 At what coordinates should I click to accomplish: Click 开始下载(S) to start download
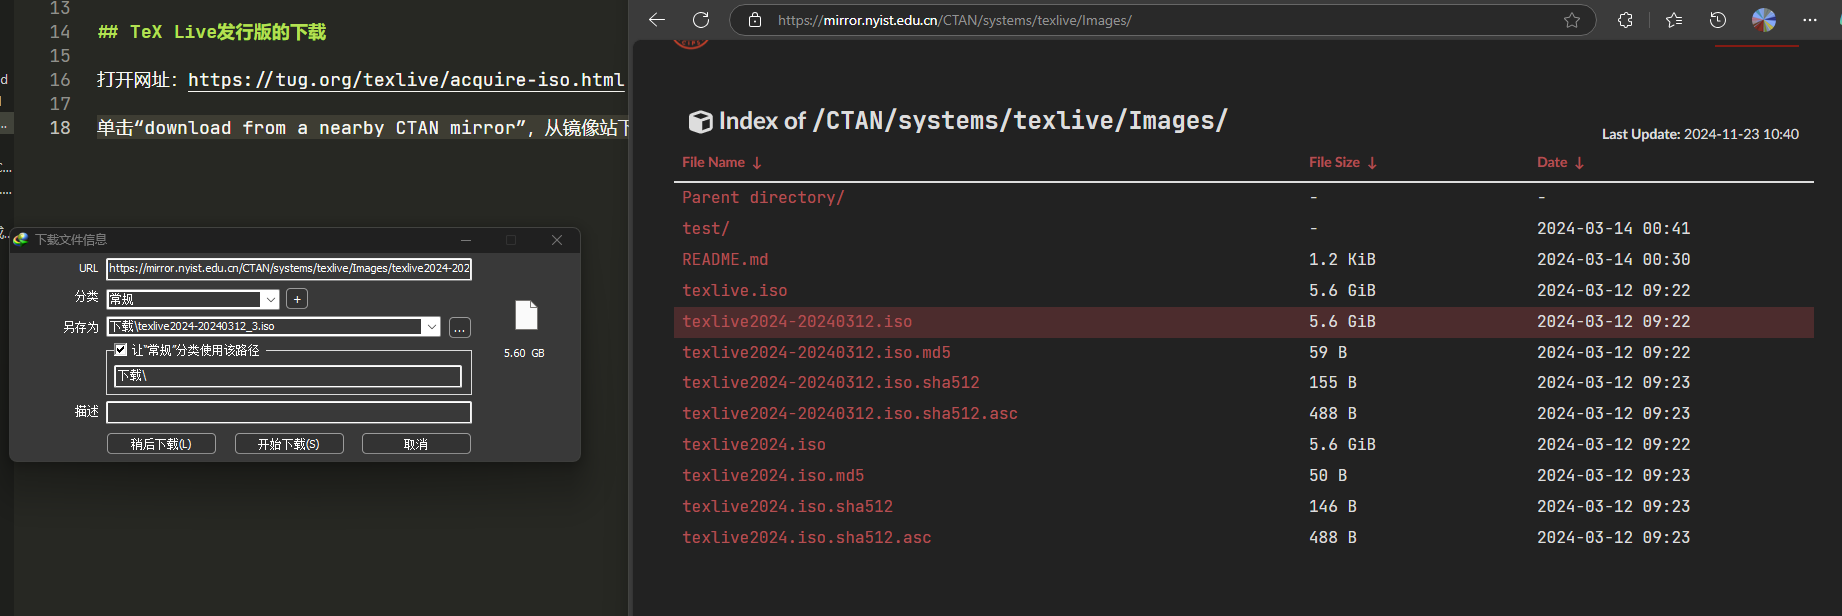[x=289, y=444]
